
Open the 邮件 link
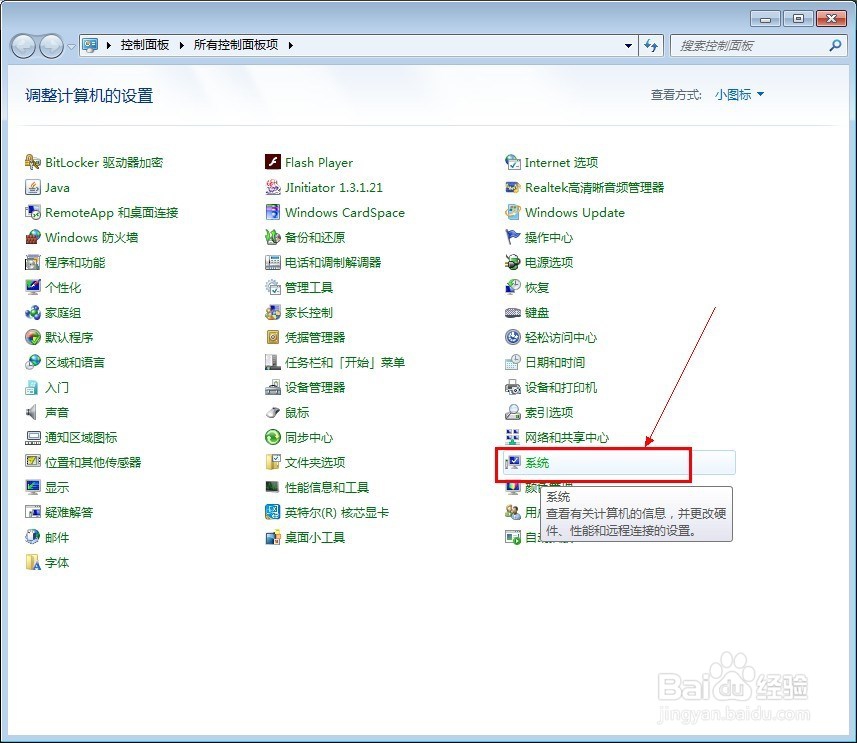coord(57,537)
